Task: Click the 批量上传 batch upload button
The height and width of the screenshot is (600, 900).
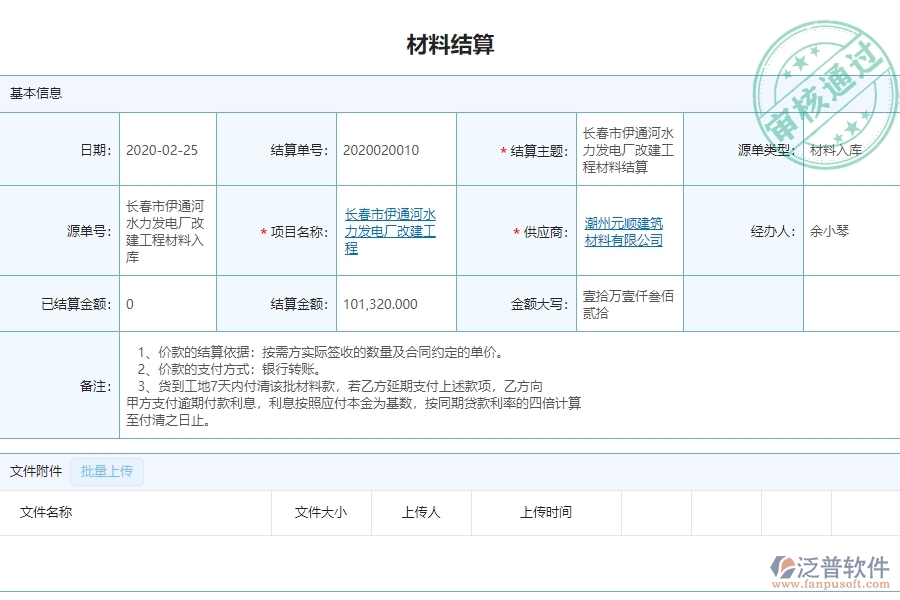Action: click(107, 471)
